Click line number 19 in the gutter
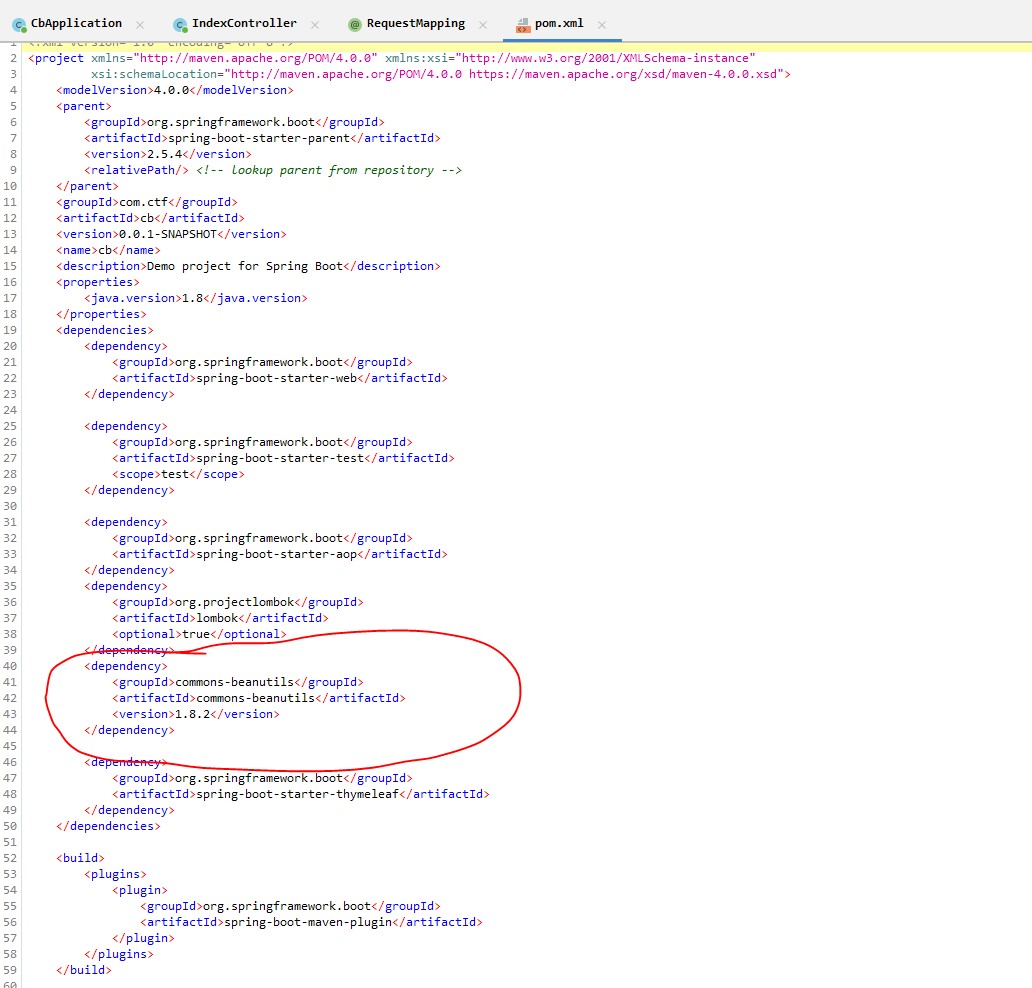This screenshot has height=988, width=1032. (10, 330)
